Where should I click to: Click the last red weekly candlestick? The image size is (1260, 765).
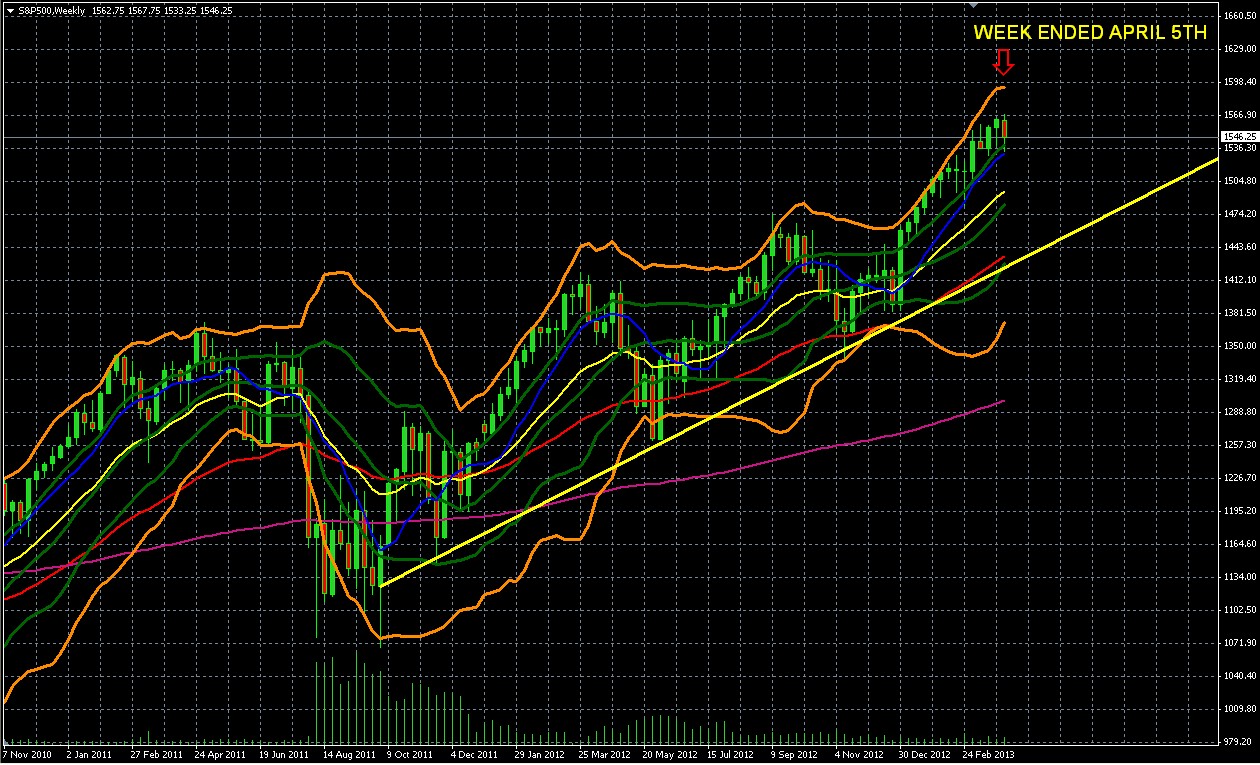pyautogui.click(x=1003, y=129)
